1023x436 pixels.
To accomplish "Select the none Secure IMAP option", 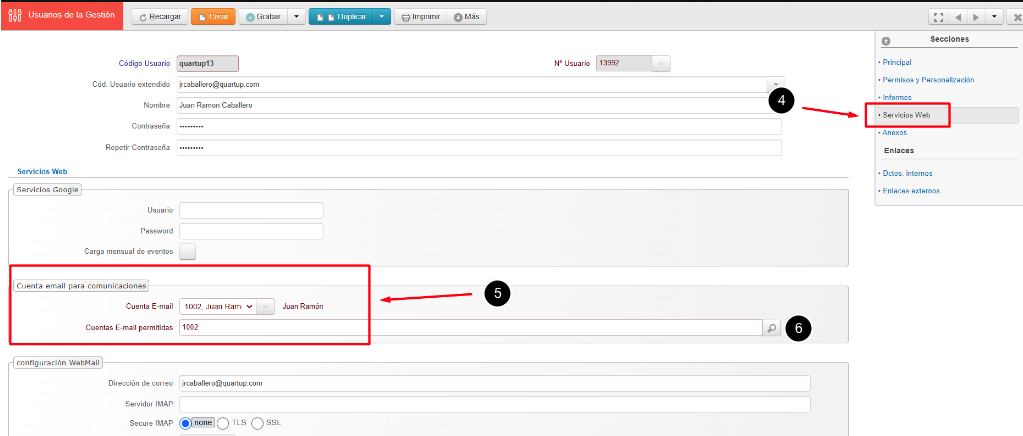I will point(185,423).
